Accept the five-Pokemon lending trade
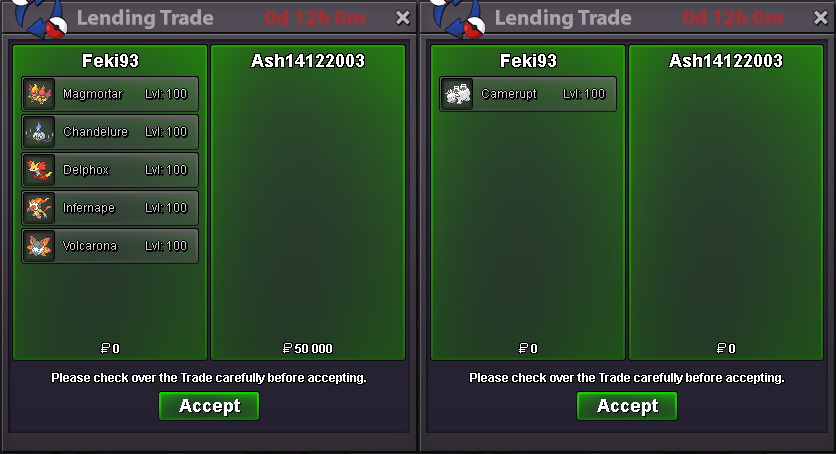Screen dimensions: 836x454 (x=209, y=406)
